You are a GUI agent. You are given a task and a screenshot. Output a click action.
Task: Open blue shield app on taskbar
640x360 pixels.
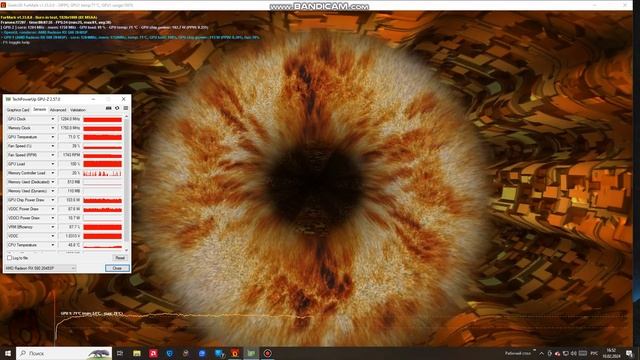(x=169, y=353)
